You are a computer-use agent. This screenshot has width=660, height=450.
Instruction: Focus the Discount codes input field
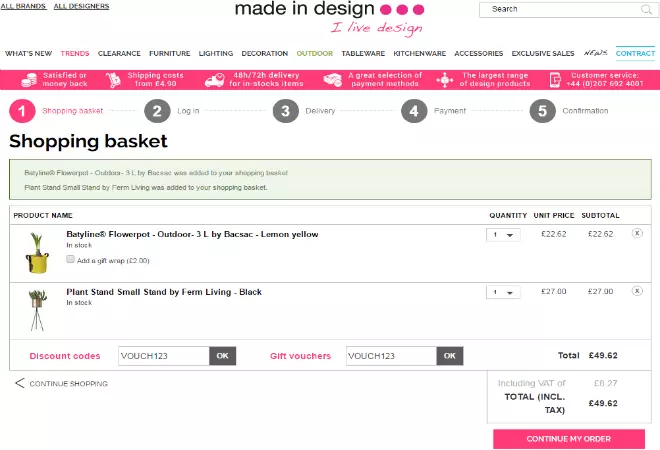pos(164,356)
